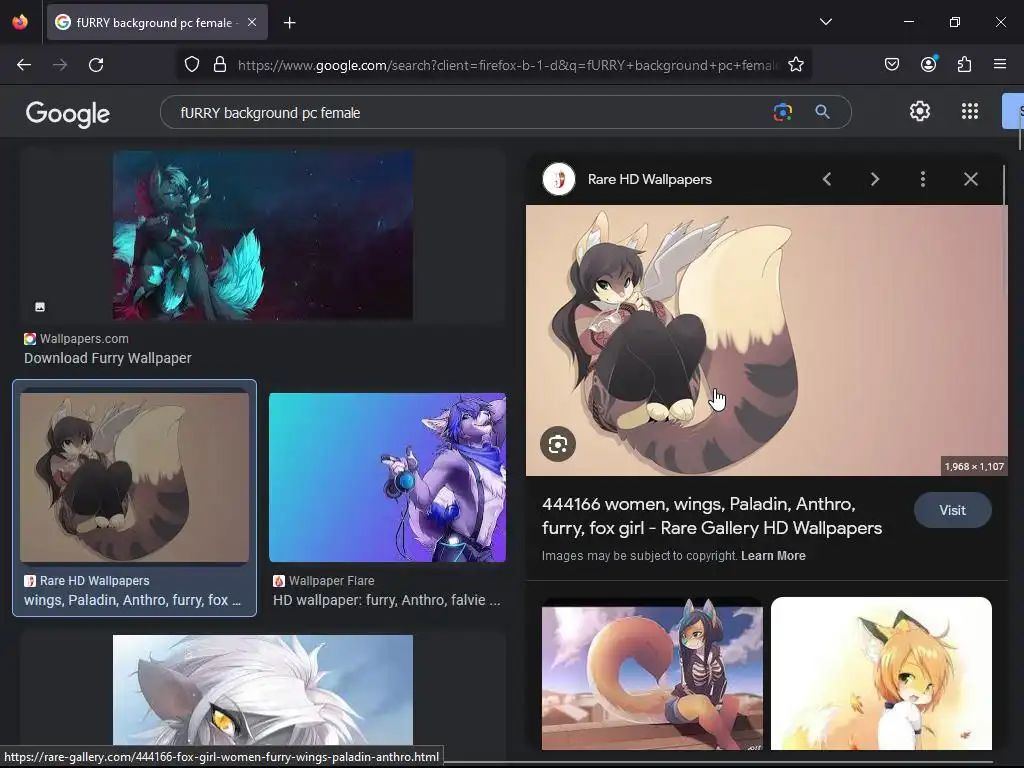Open the Extensions puzzle icon
The image size is (1024, 768).
click(x=965, y=64)
